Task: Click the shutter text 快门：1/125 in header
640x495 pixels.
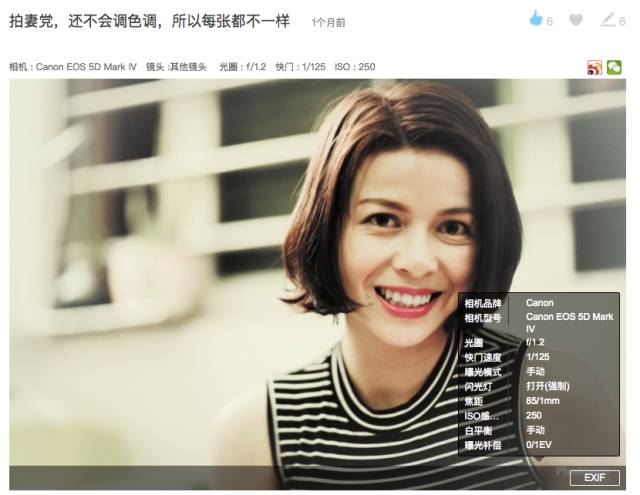Action: pyautogui.click(x=300, y=67)
